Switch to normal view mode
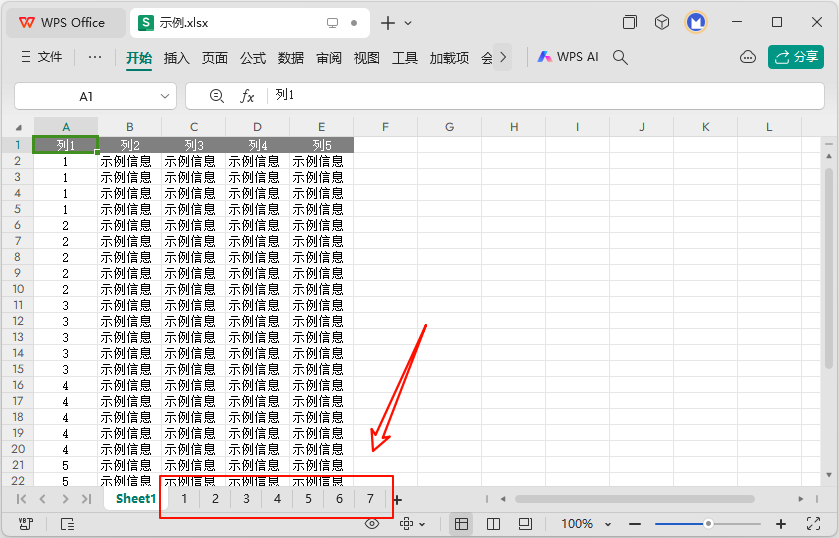Viewport: 839px width, 538px height. pos(461,523)
